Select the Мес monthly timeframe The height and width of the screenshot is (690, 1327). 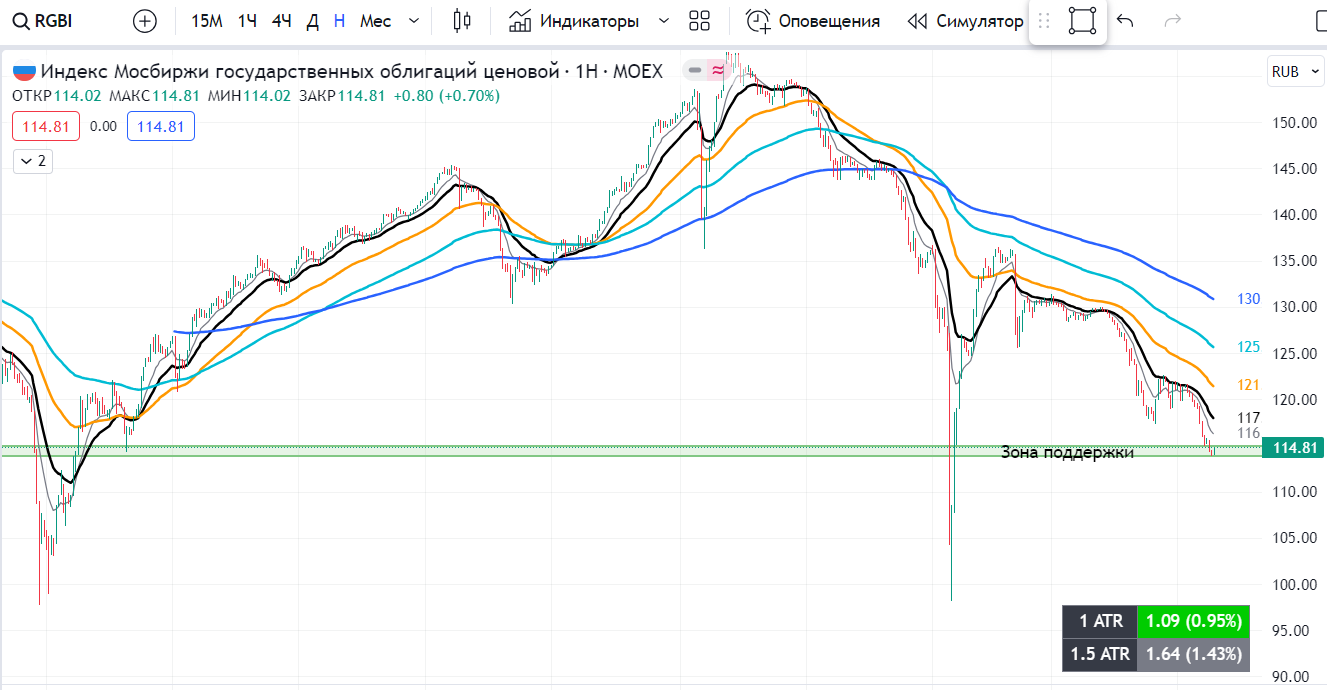point(376,21)
